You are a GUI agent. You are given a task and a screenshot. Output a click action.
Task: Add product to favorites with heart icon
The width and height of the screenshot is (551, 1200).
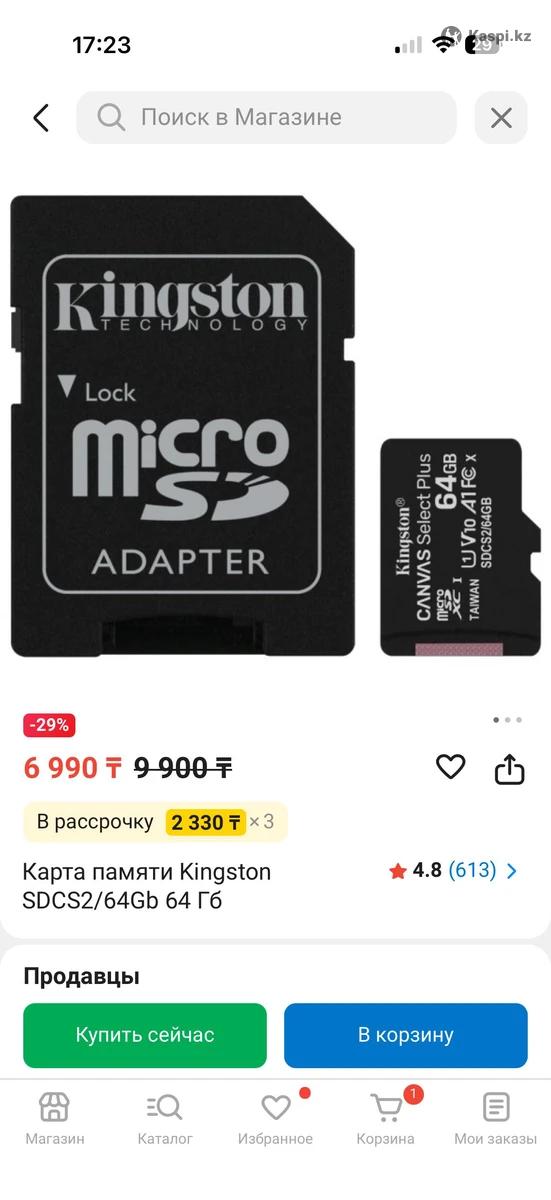pyautogui.click(x=451, y=767)
